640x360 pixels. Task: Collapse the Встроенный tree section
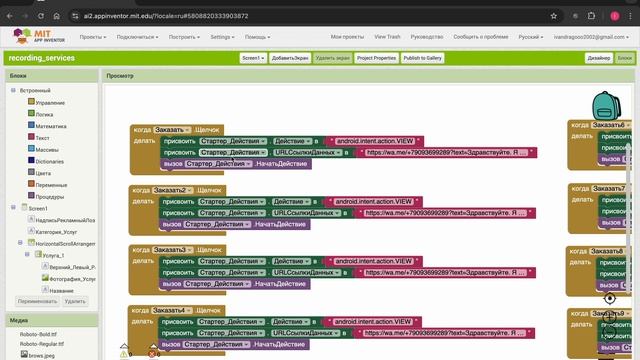tap(13, 90)
